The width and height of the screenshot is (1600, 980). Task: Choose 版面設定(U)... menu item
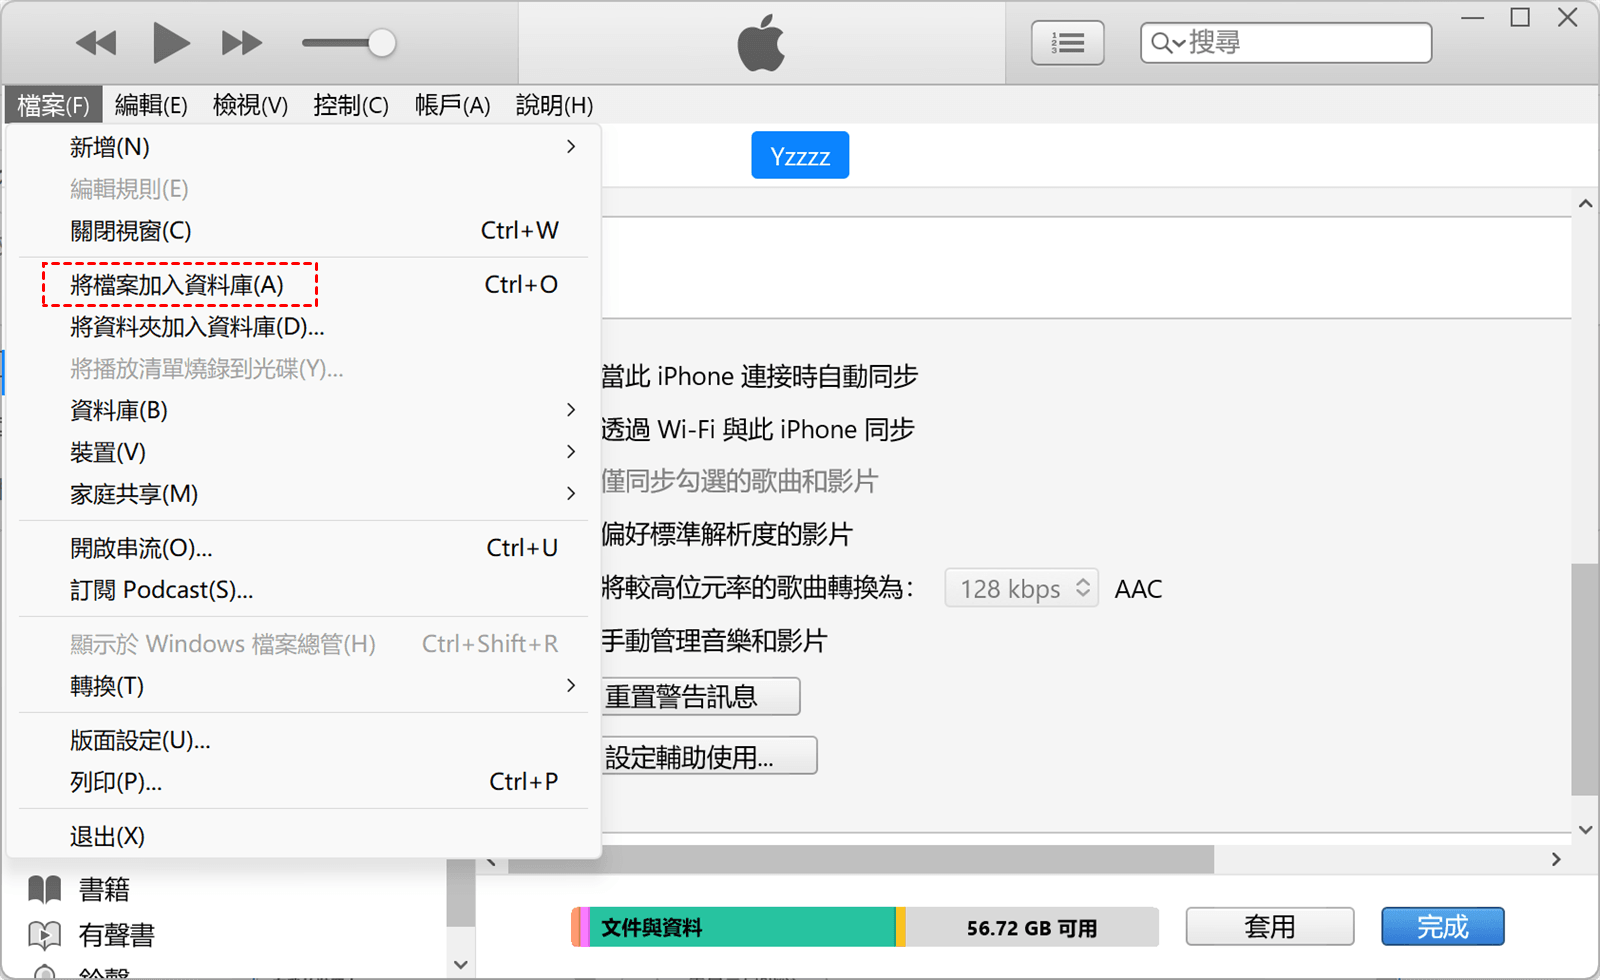click(x=303, y=740)
